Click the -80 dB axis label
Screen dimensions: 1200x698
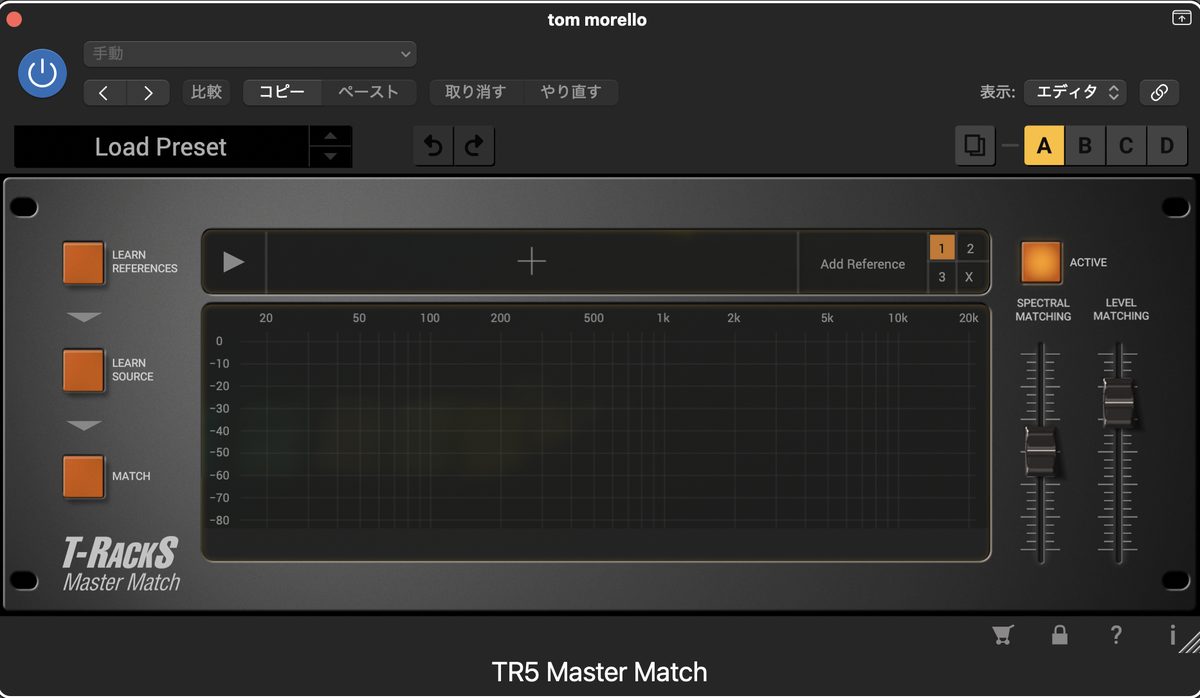click(220, 520)
